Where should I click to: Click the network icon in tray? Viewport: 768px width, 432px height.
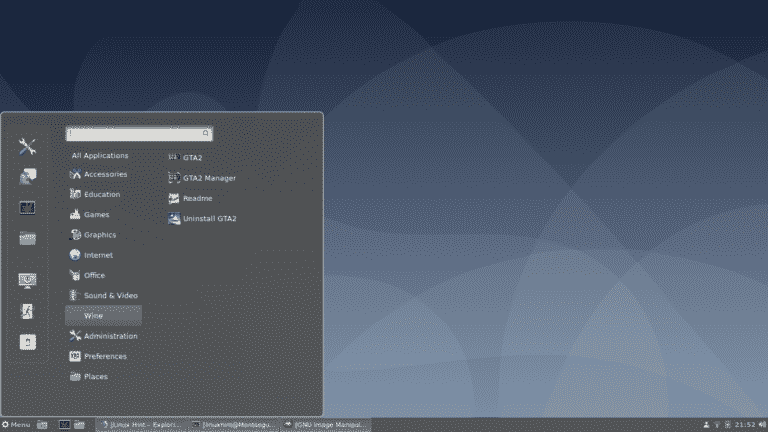(x=717, y=425)
